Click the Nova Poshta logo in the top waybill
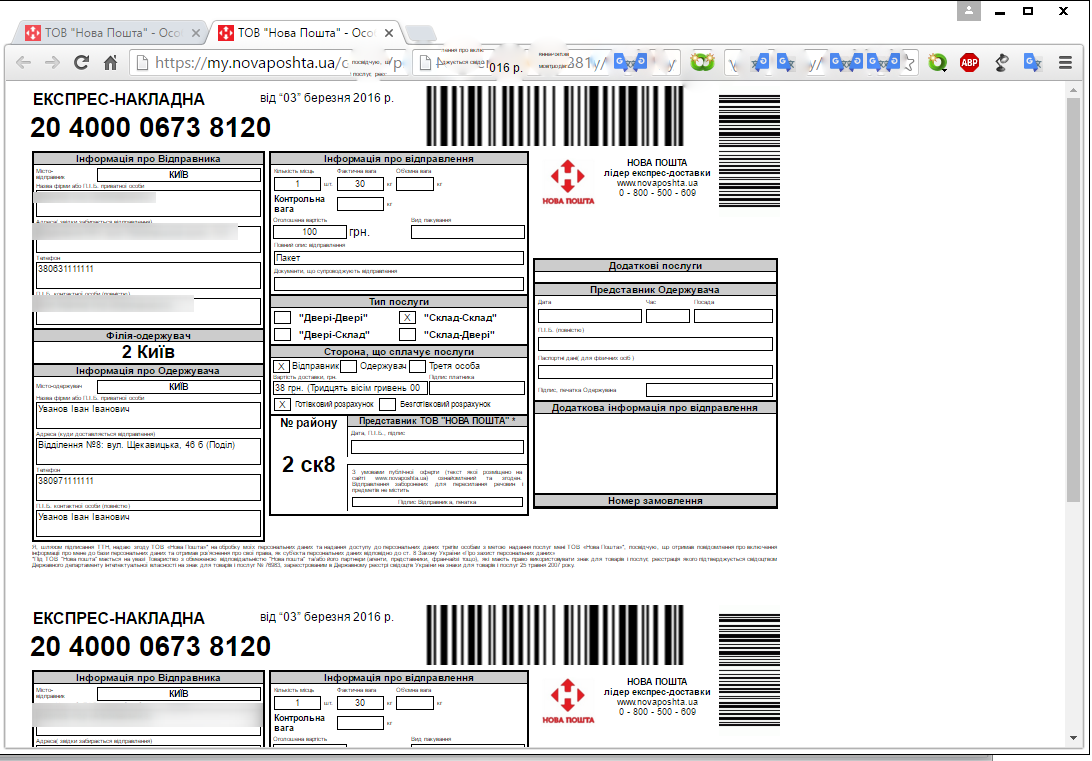The height and width of the screenshot is (761, 1092). (x=568, y=182)
